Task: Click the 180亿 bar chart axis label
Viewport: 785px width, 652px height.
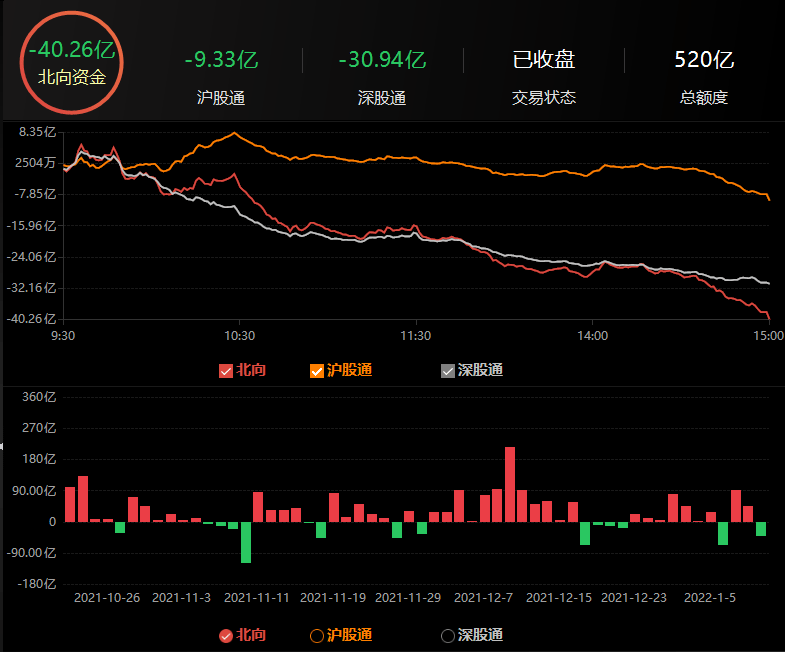Action: [x=39, y=459]
